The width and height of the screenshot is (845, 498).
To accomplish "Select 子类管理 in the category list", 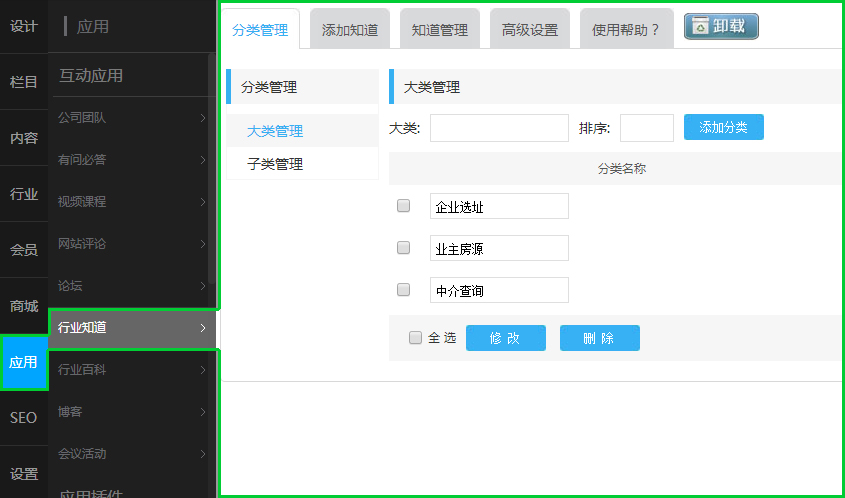I will tap(275, 164).
